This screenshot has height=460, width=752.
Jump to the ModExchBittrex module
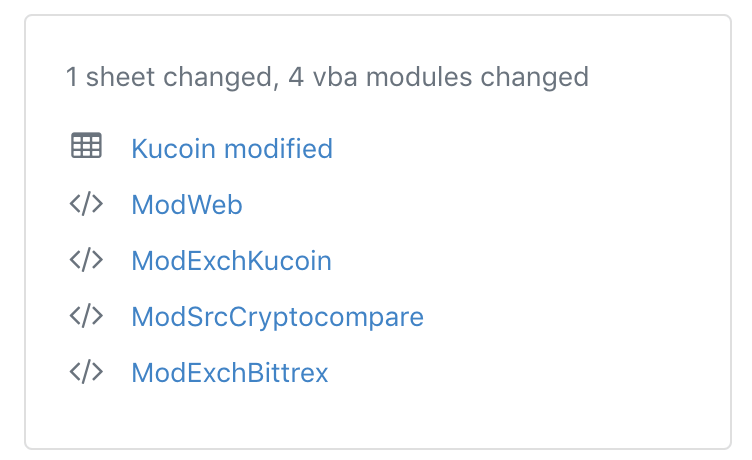point(230,373)
